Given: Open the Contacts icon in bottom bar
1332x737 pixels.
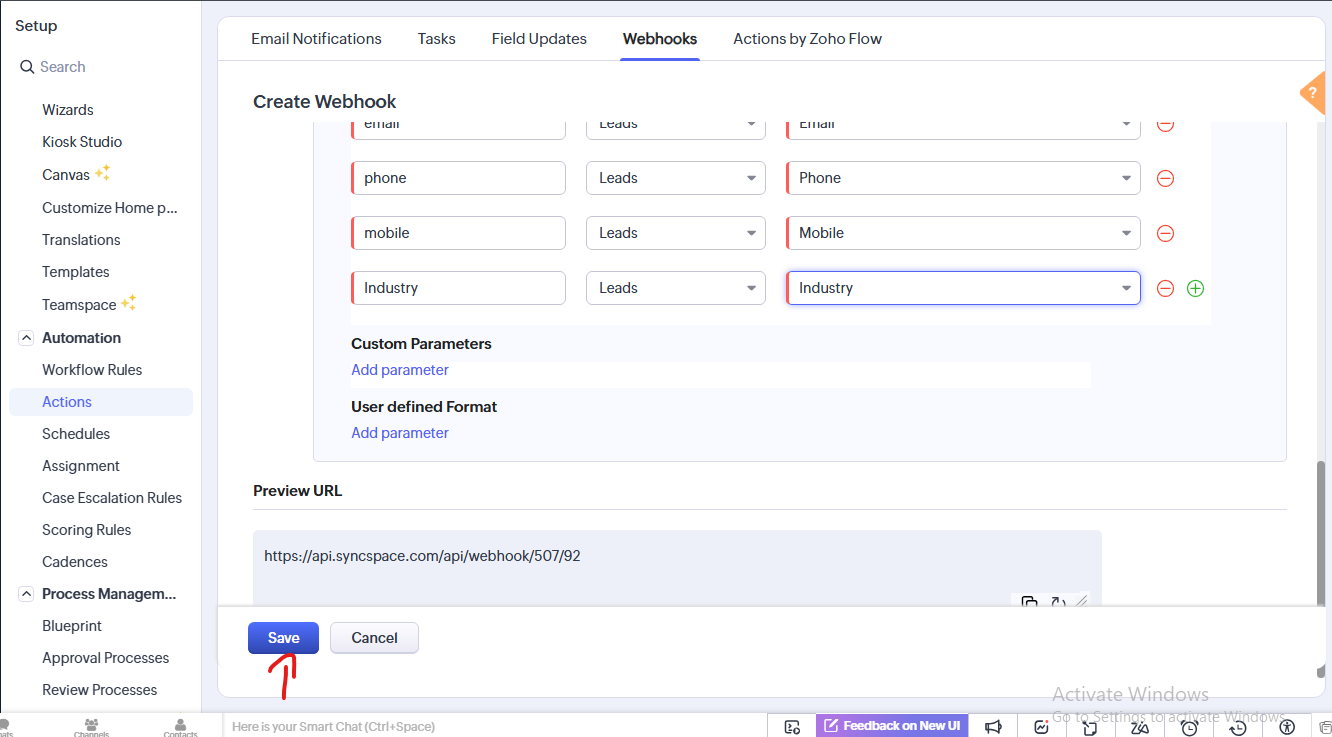Looking at the screenshot, I should [180, 727].
